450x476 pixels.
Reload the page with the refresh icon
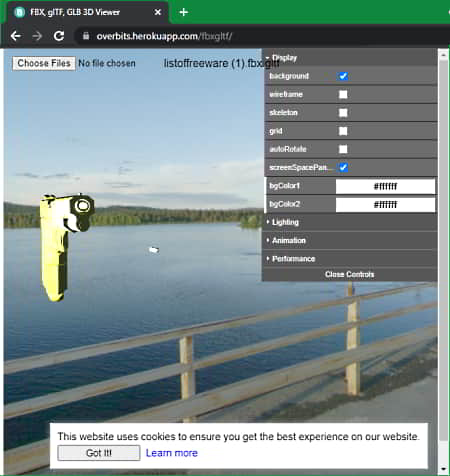click(x=59, y=36)
